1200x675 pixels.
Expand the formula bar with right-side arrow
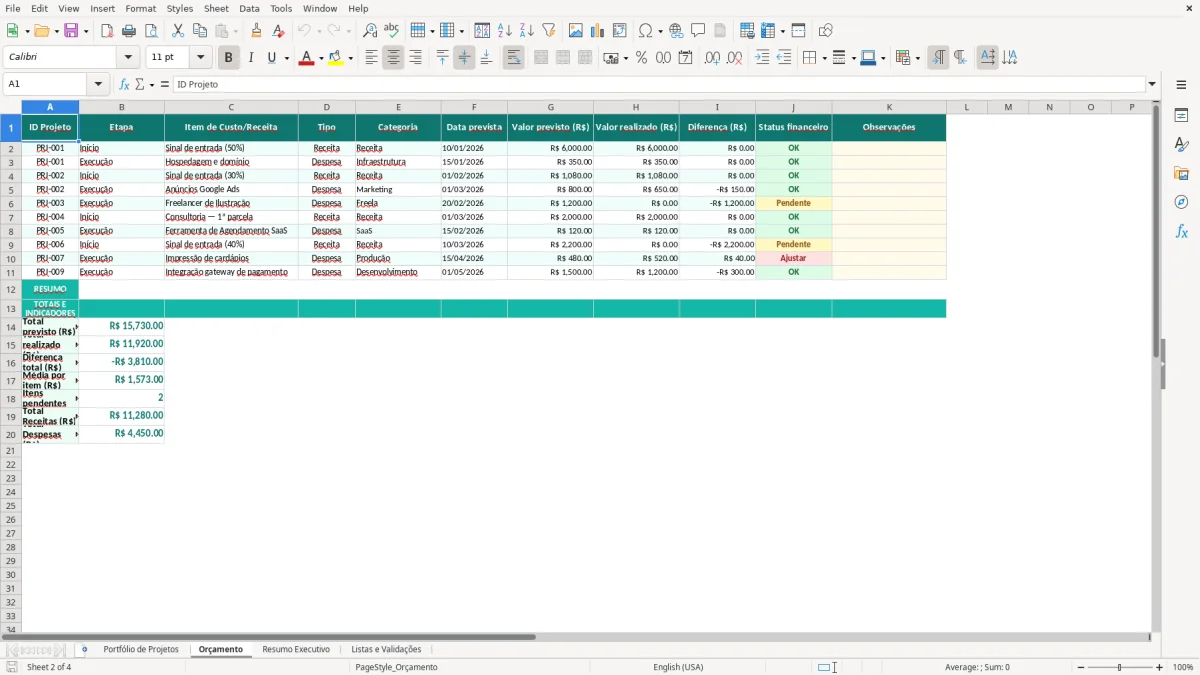1152,84
